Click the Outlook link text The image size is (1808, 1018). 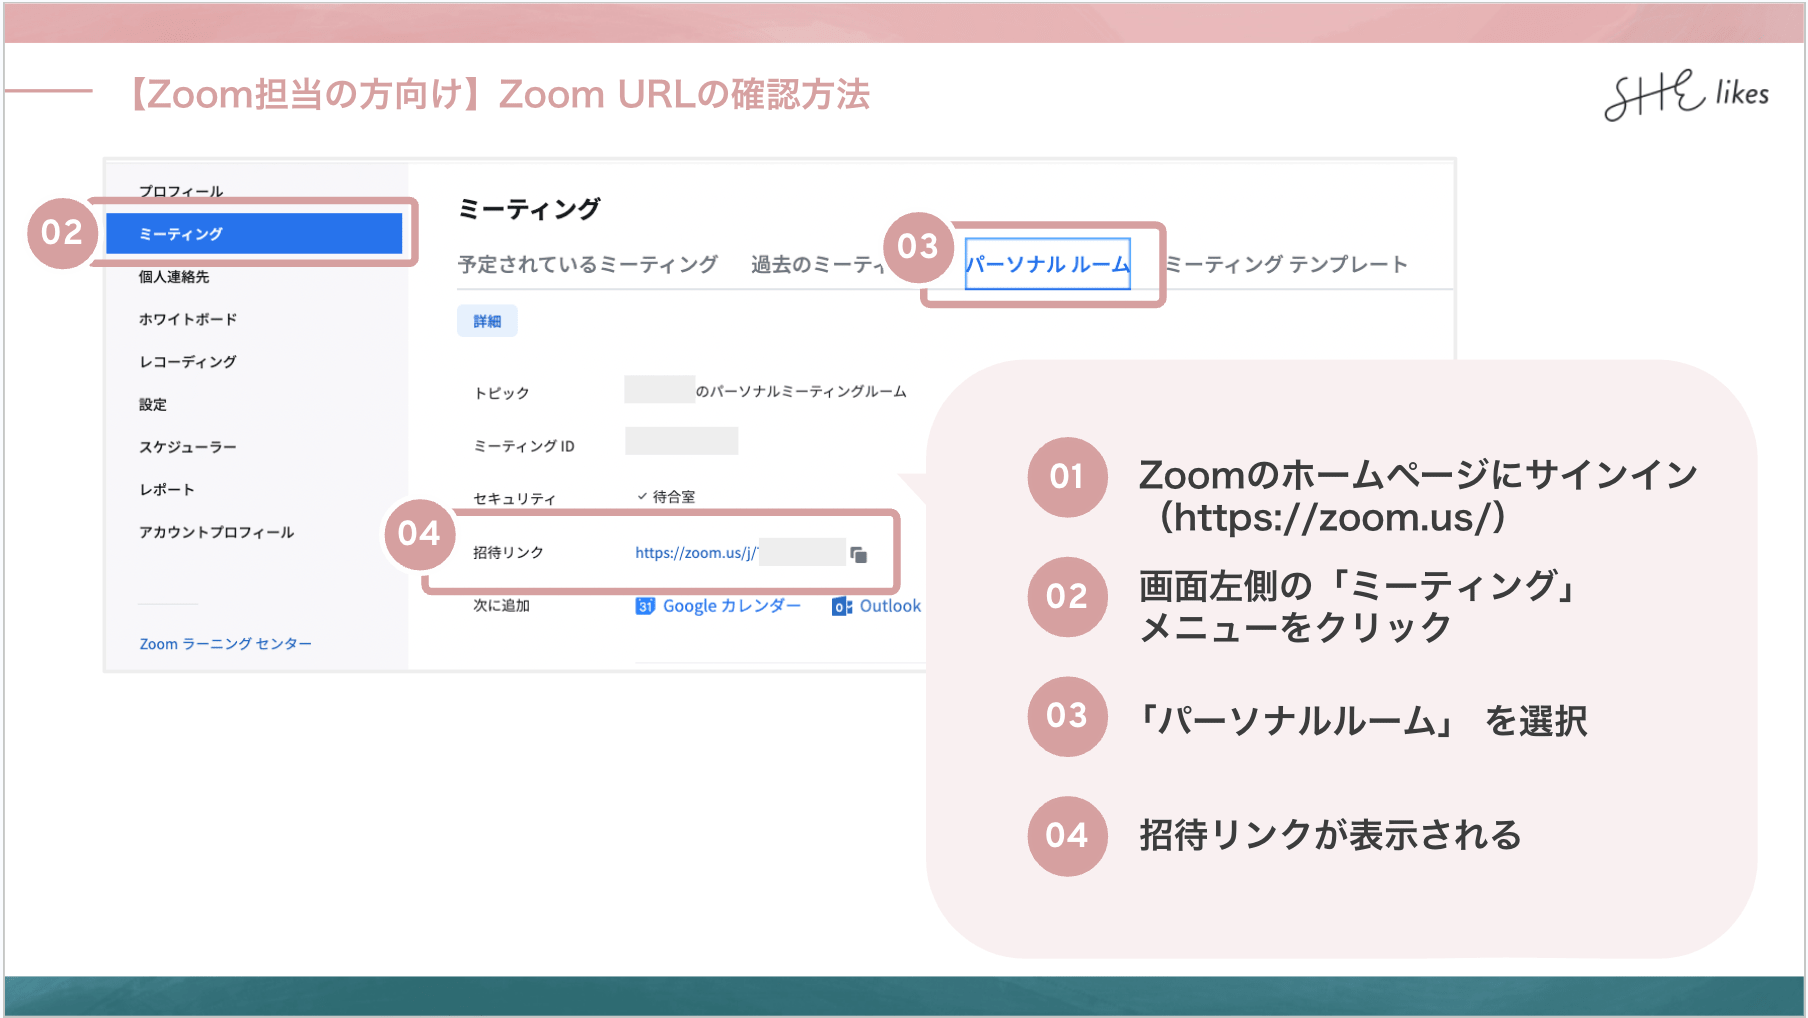[890, 606]
